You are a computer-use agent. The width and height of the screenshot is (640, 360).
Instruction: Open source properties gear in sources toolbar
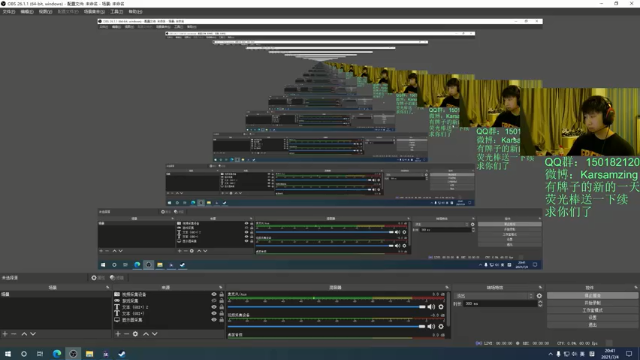[136, 334]
